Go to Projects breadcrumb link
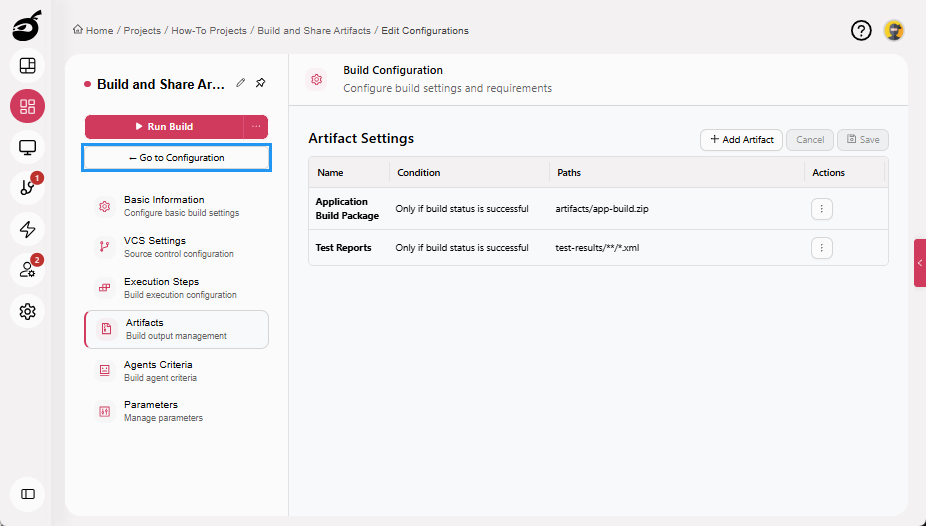This screenshot has width=926, height=526. 142,31
